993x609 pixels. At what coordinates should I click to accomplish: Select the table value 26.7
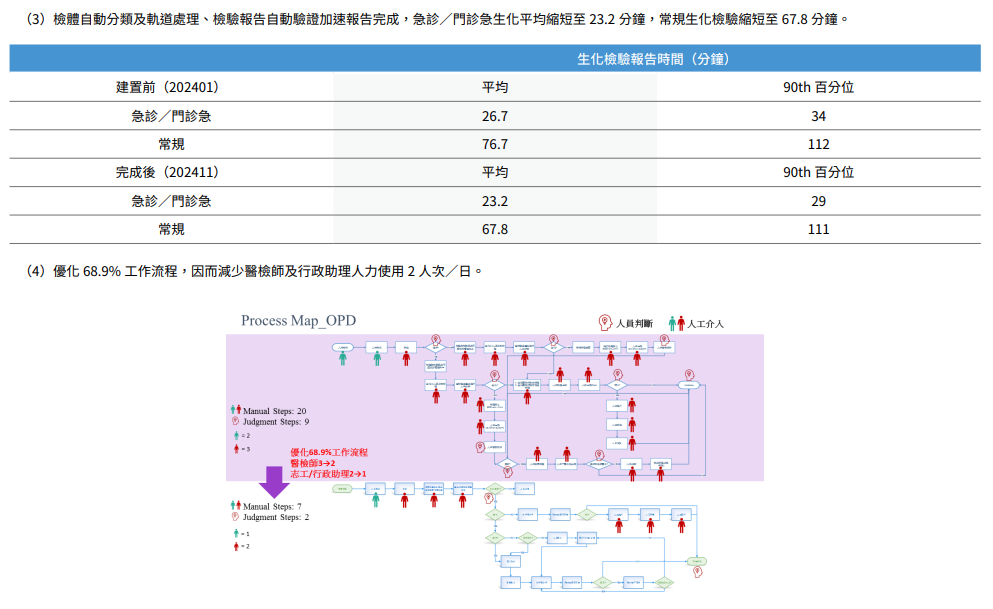[x=495, y=116]
